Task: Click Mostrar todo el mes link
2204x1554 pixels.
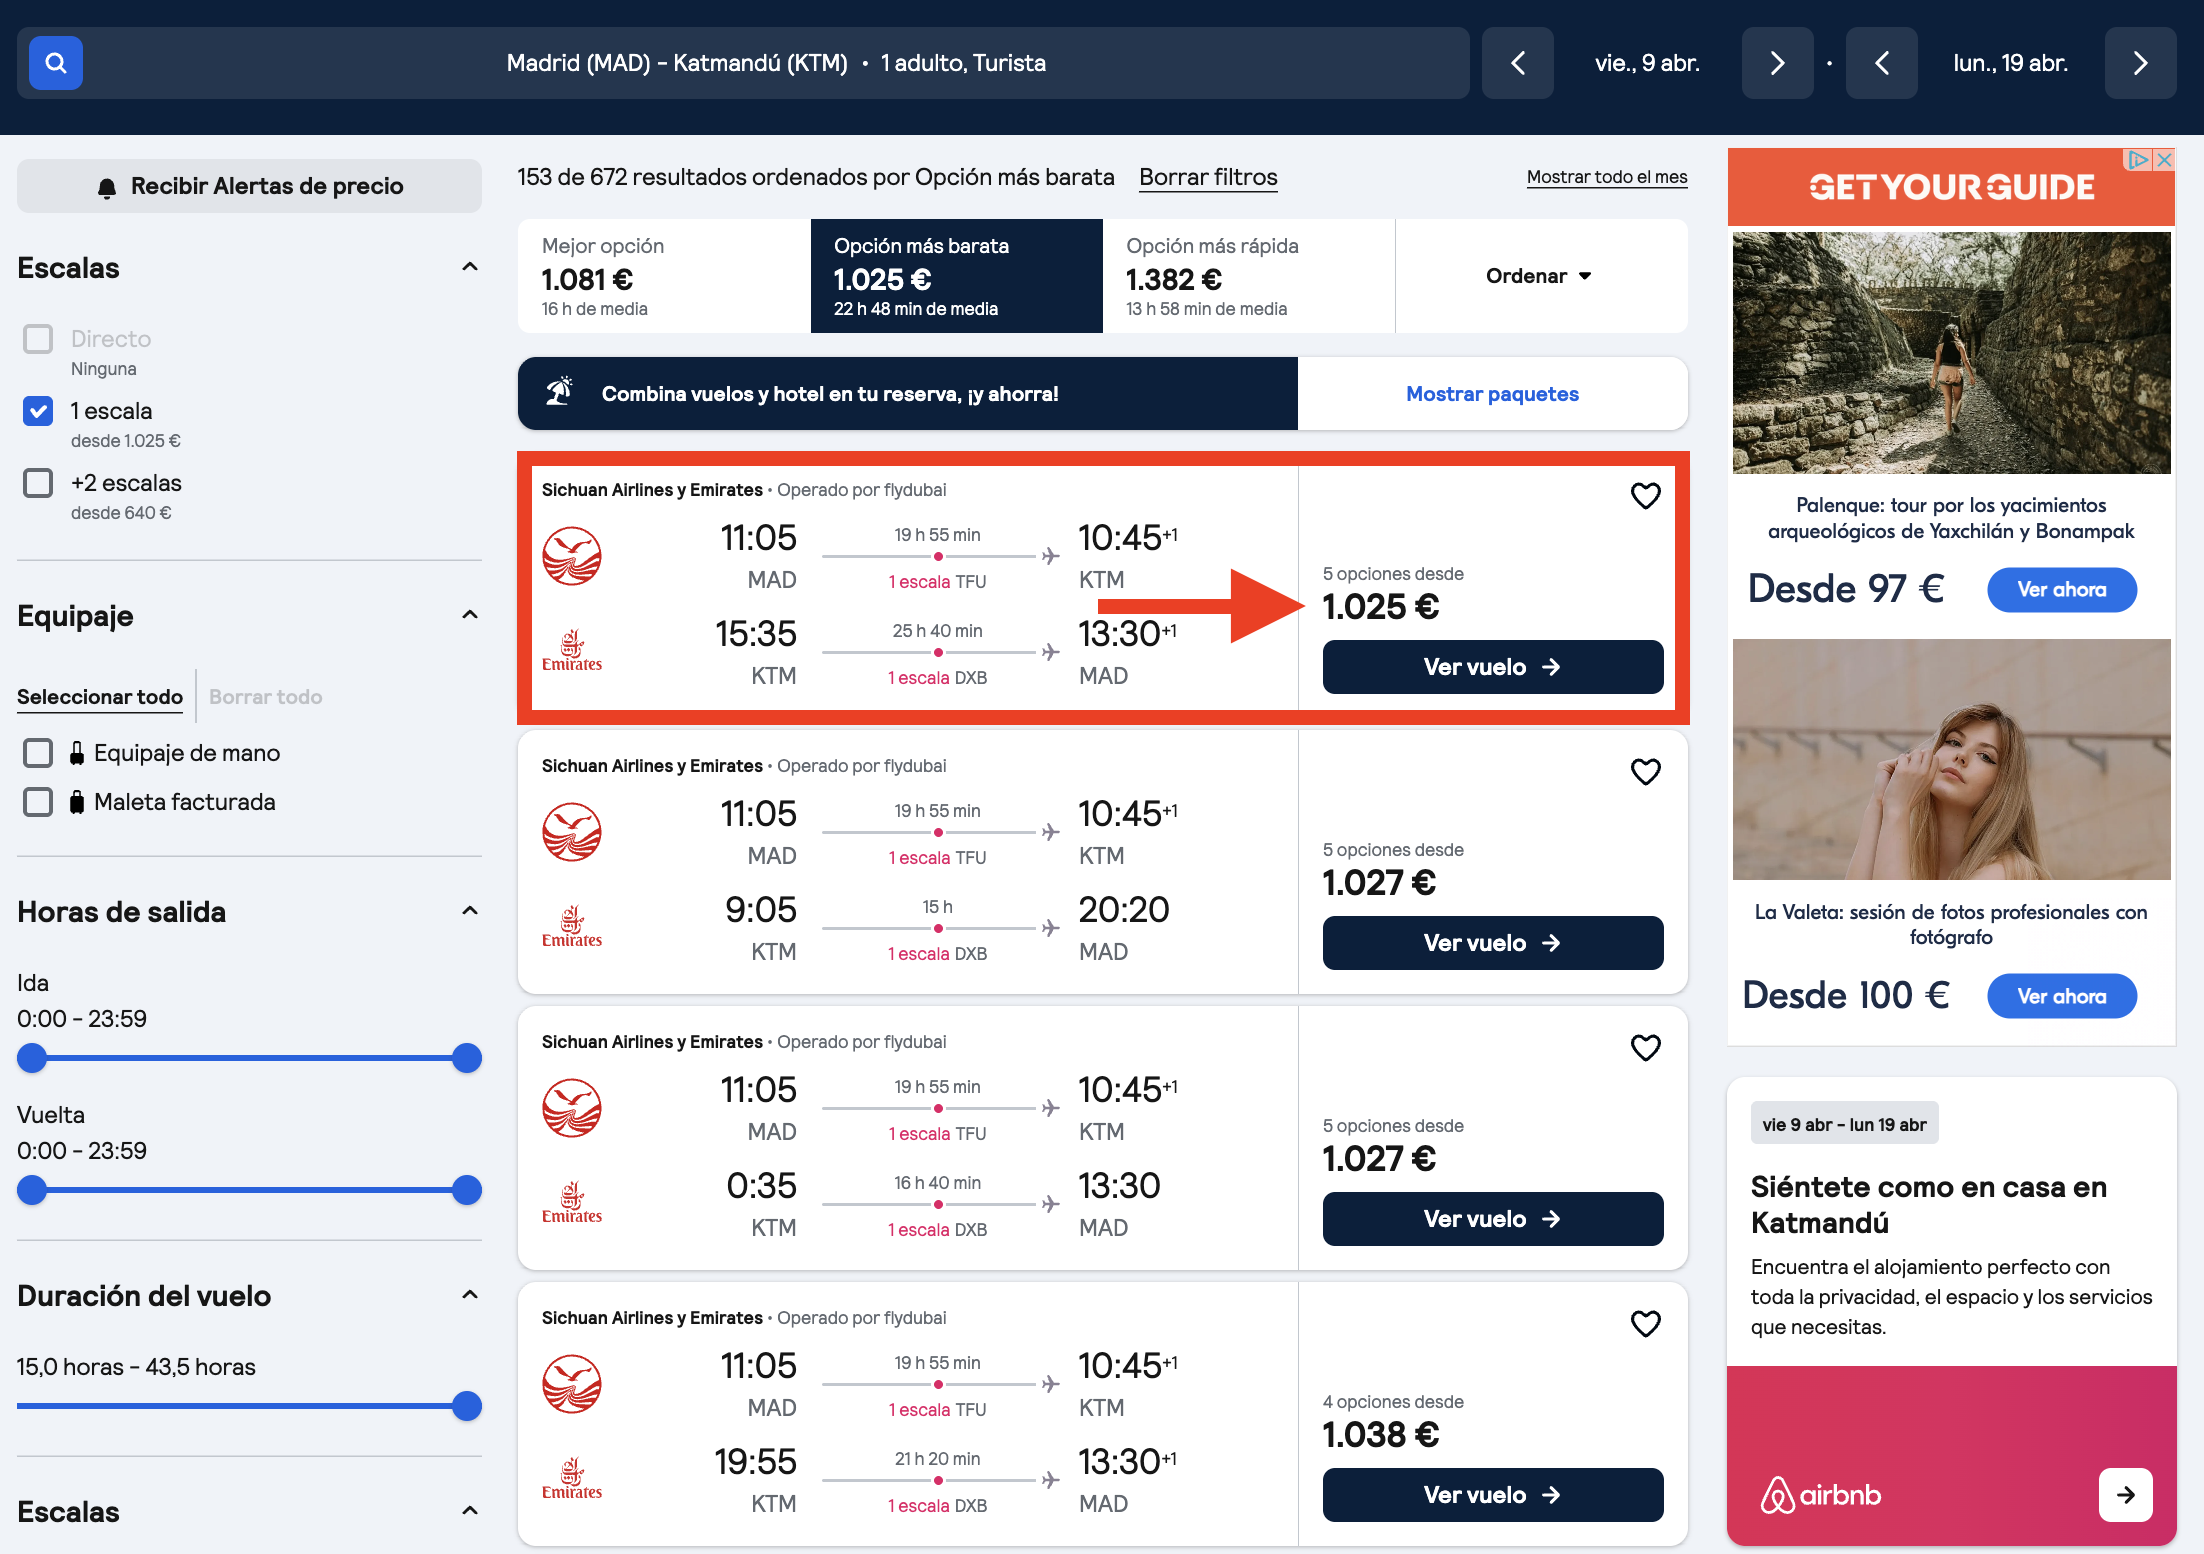Action: pyautogui.click(x=1607, y=177)
